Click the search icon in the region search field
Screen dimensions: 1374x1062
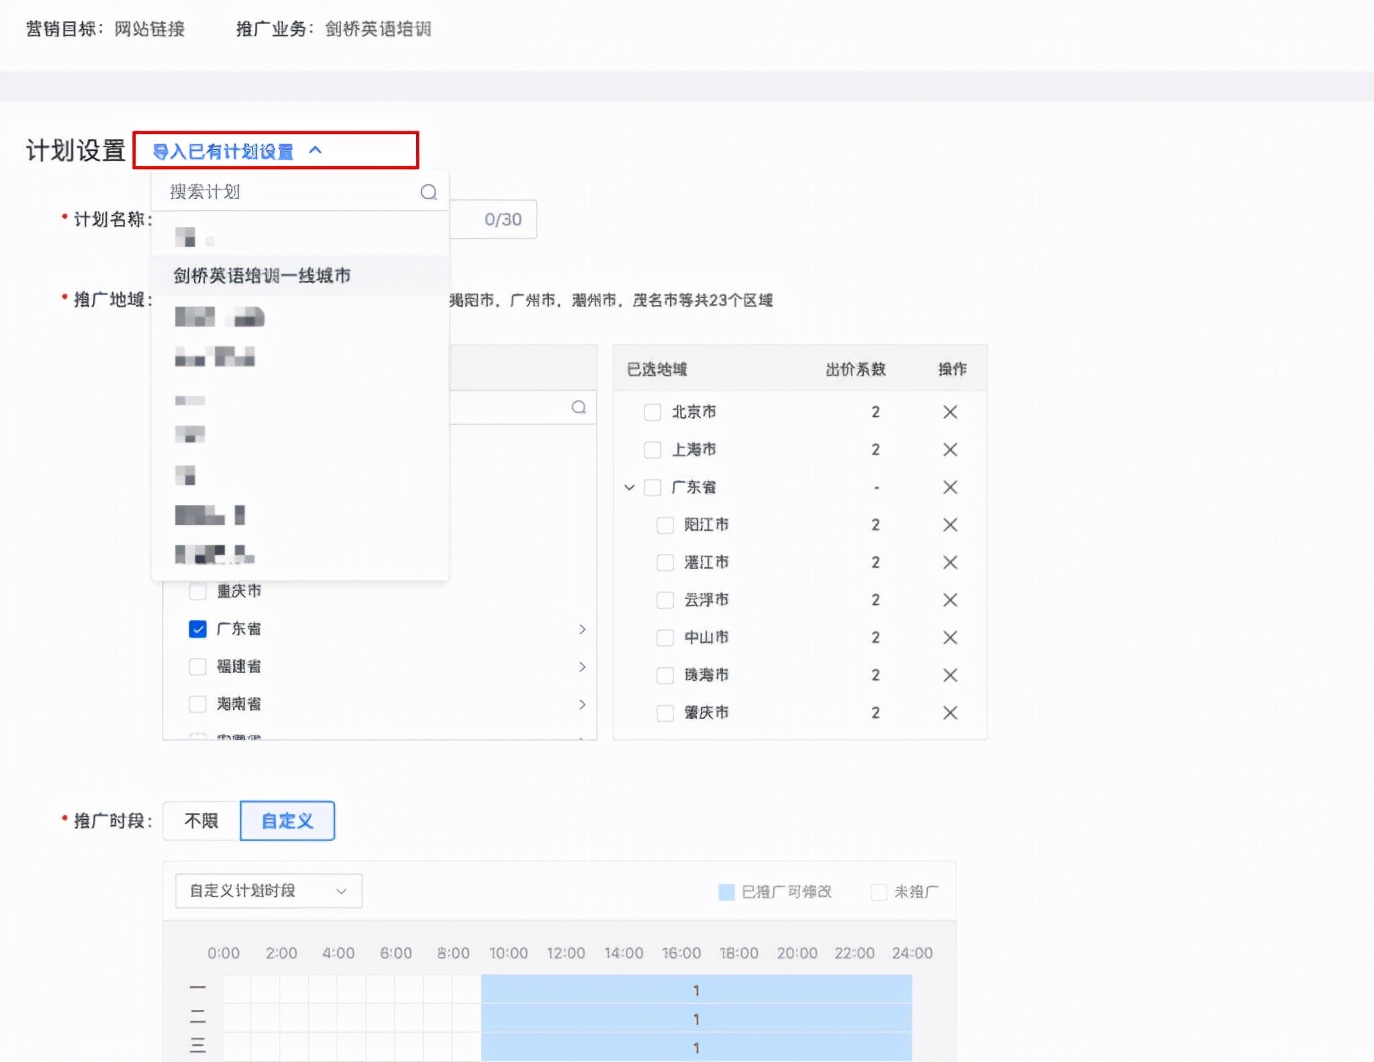[x=578, y=407]
